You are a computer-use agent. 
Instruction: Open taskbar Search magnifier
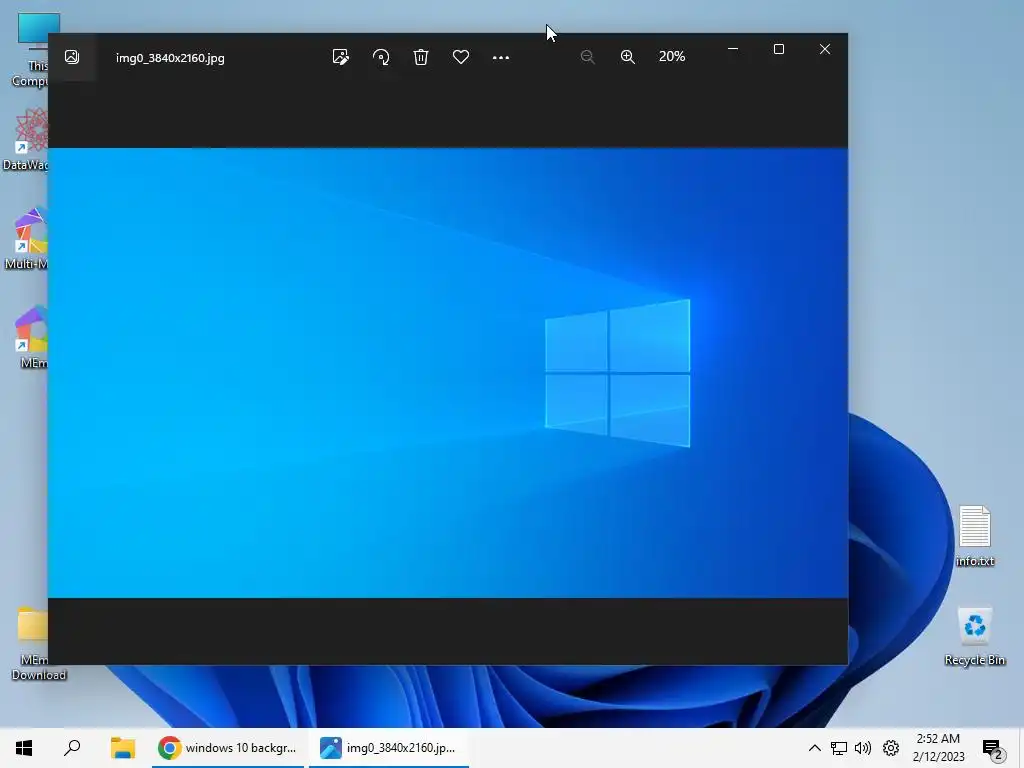[x=72, y=748]
